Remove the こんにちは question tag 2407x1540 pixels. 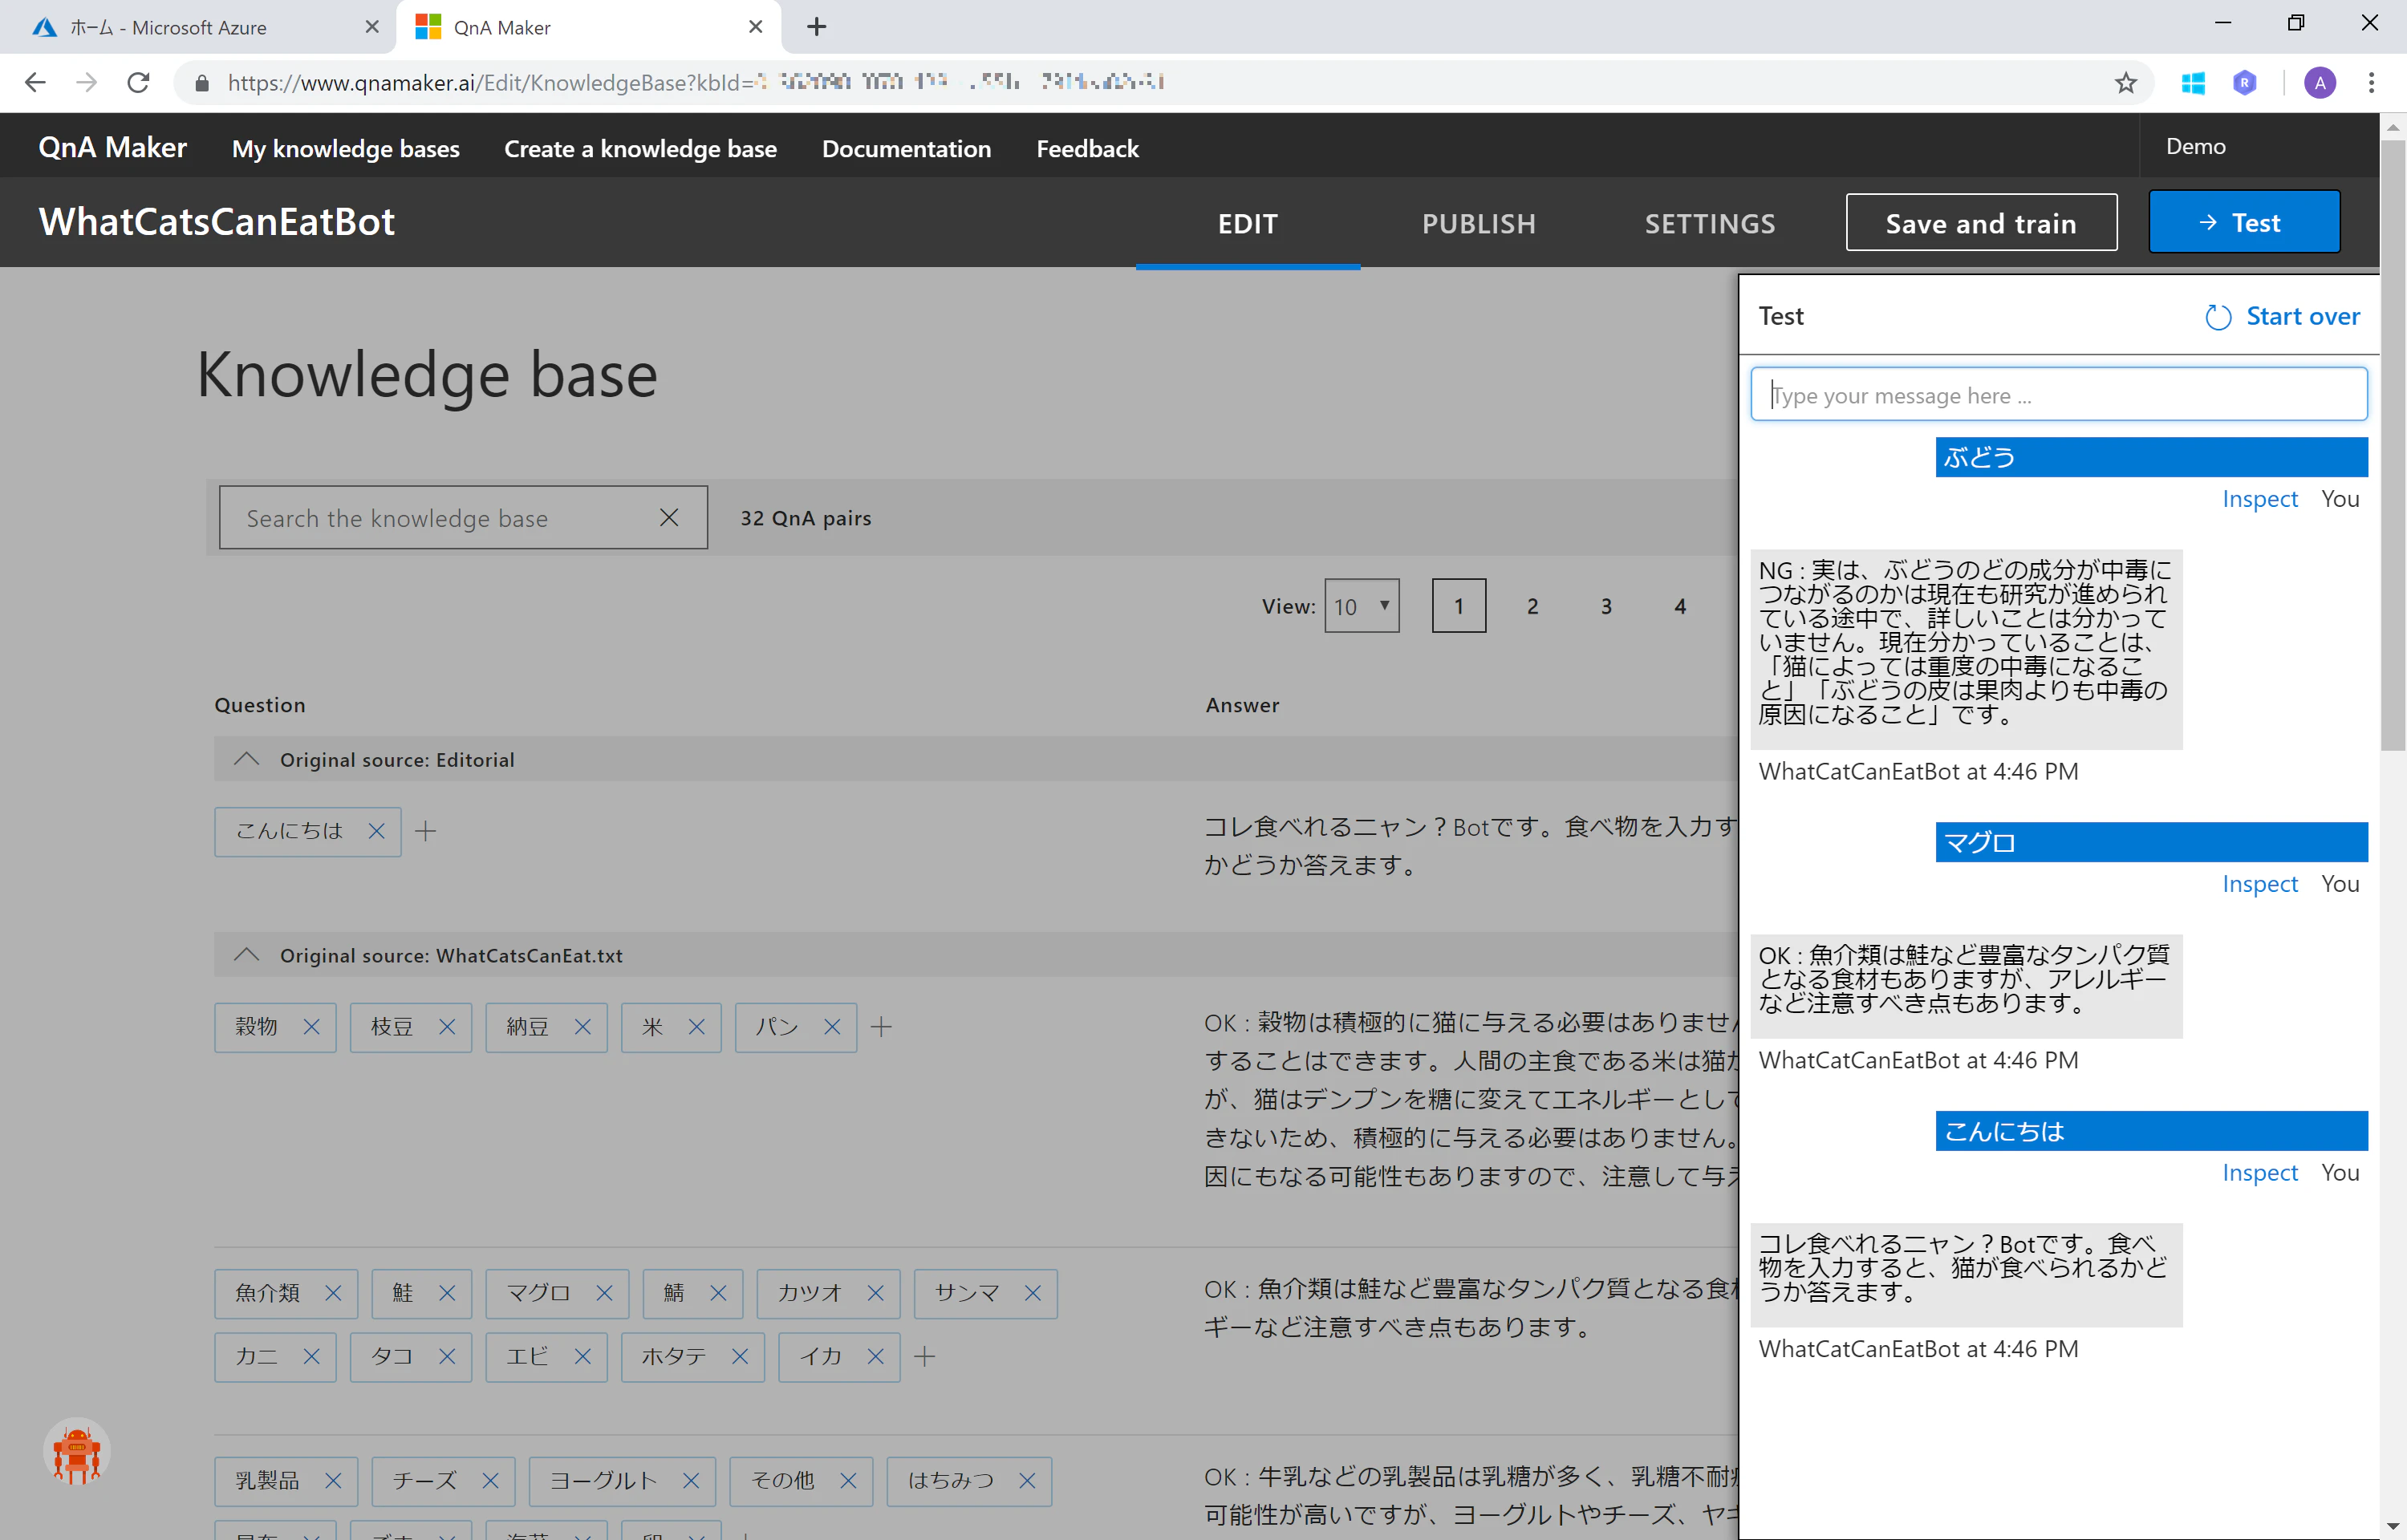click(x=376, y=831)
